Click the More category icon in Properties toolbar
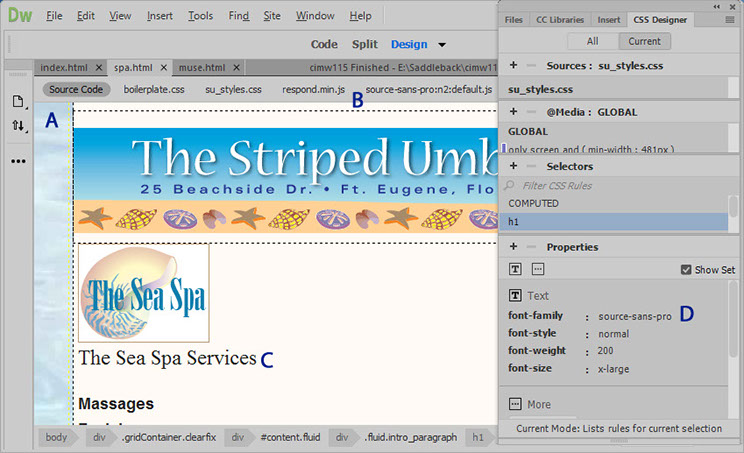 pyautogui.click(x=537, y=269)
